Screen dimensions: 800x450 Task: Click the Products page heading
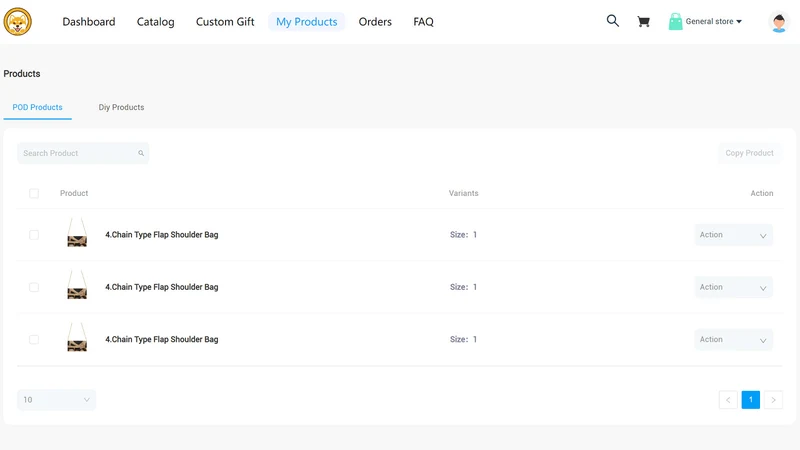click(22, 73)
